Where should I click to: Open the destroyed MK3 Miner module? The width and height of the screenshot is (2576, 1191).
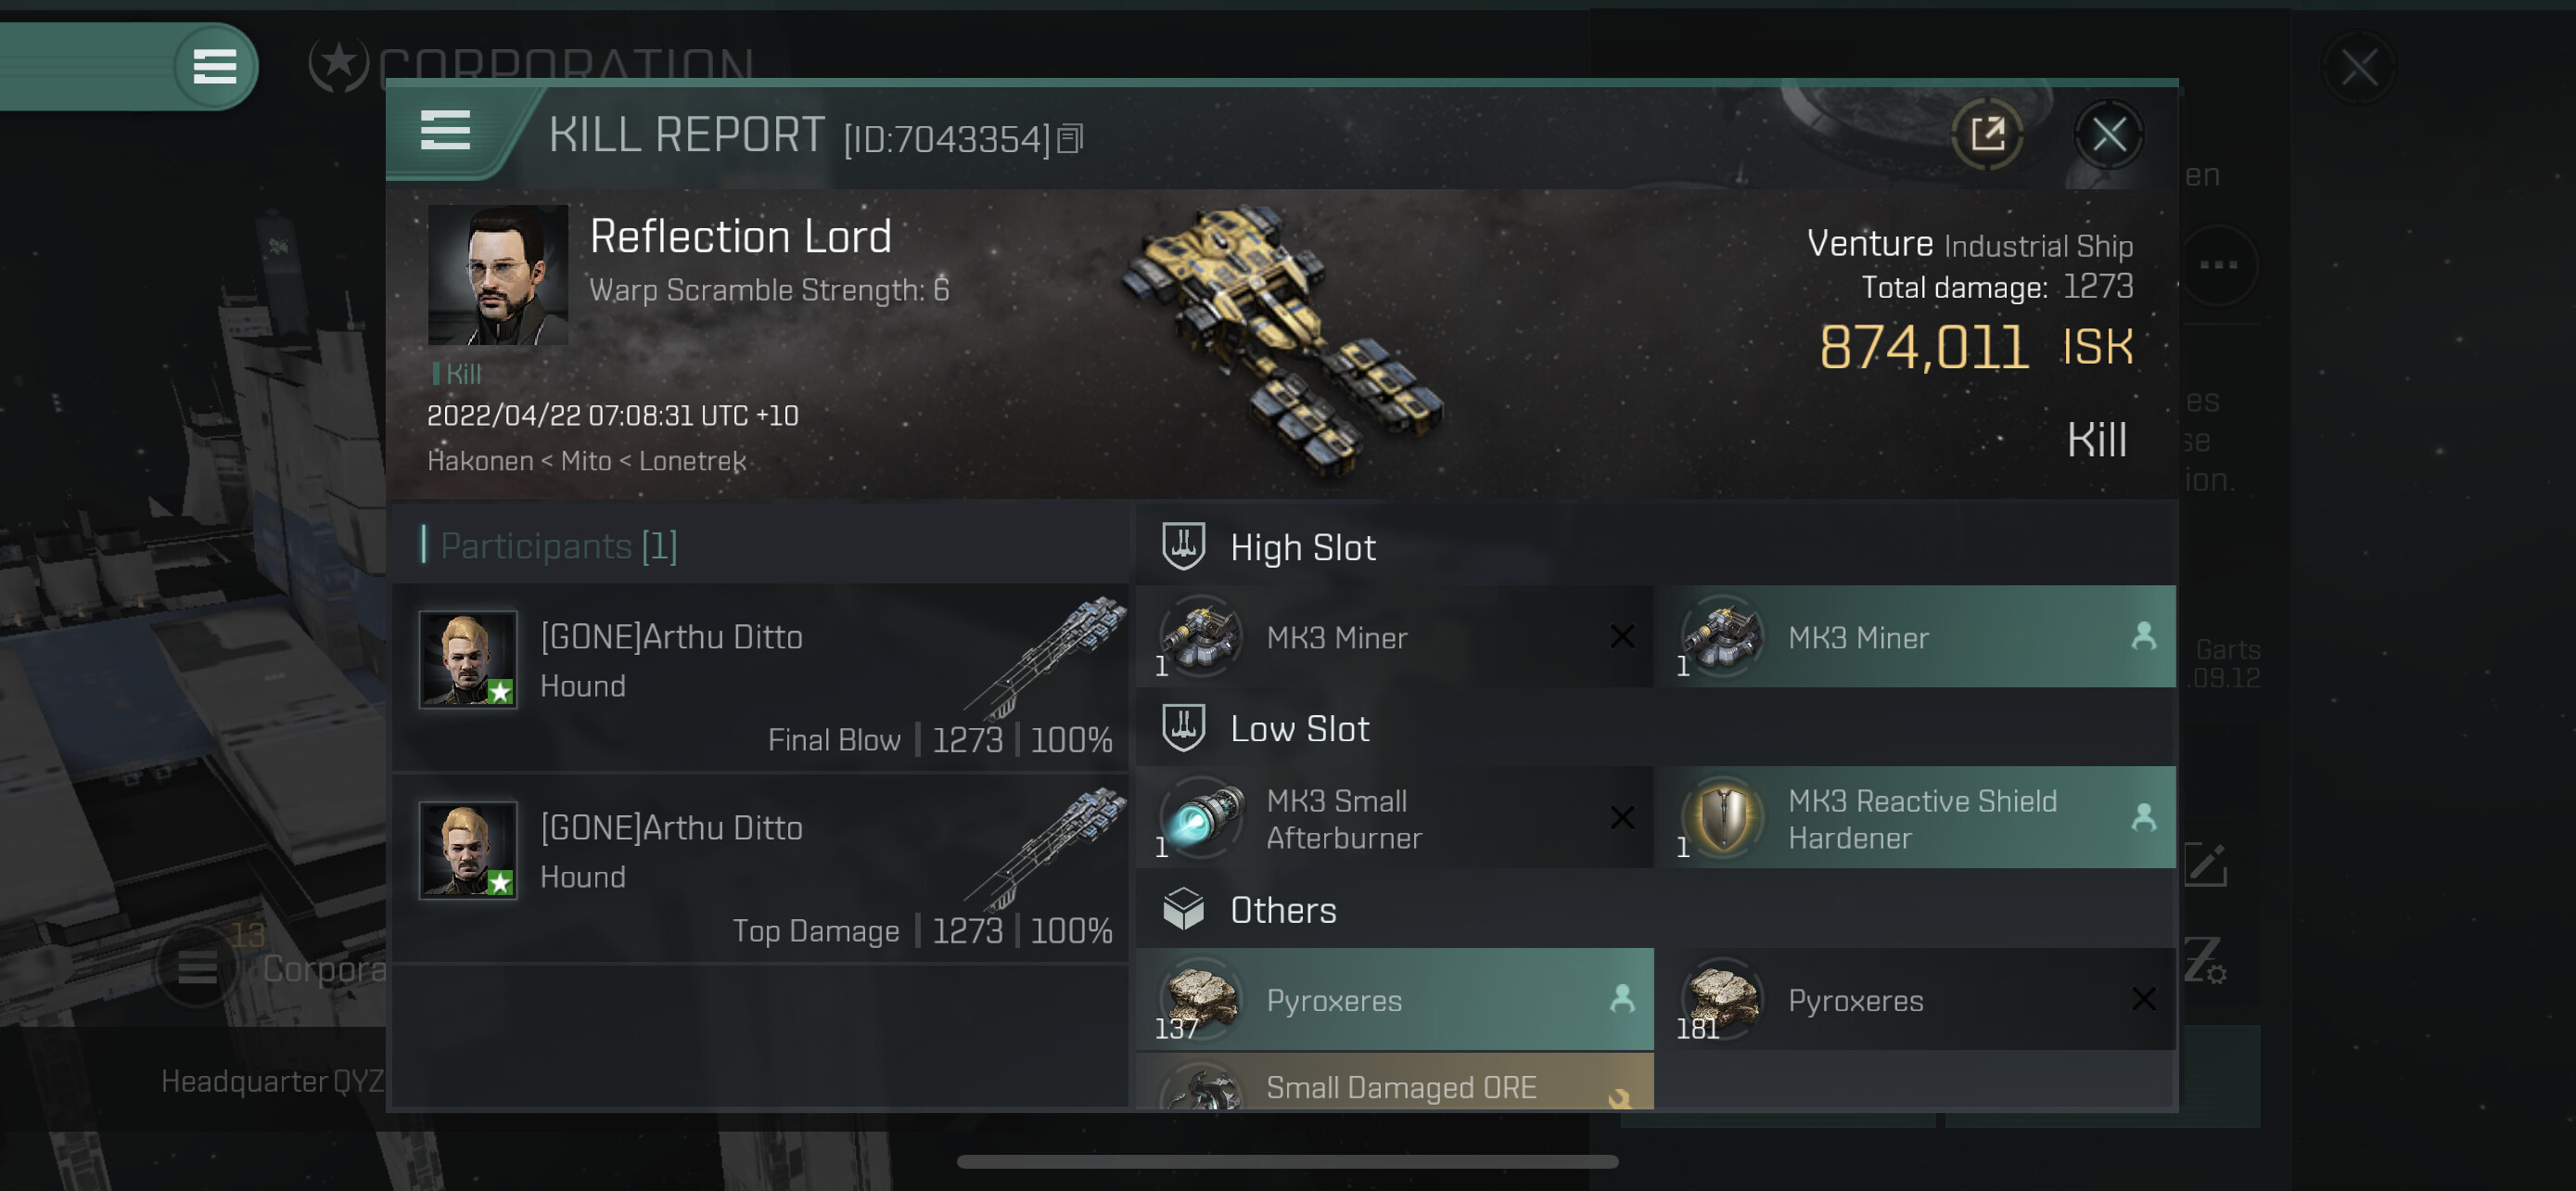coord(1394,637)
